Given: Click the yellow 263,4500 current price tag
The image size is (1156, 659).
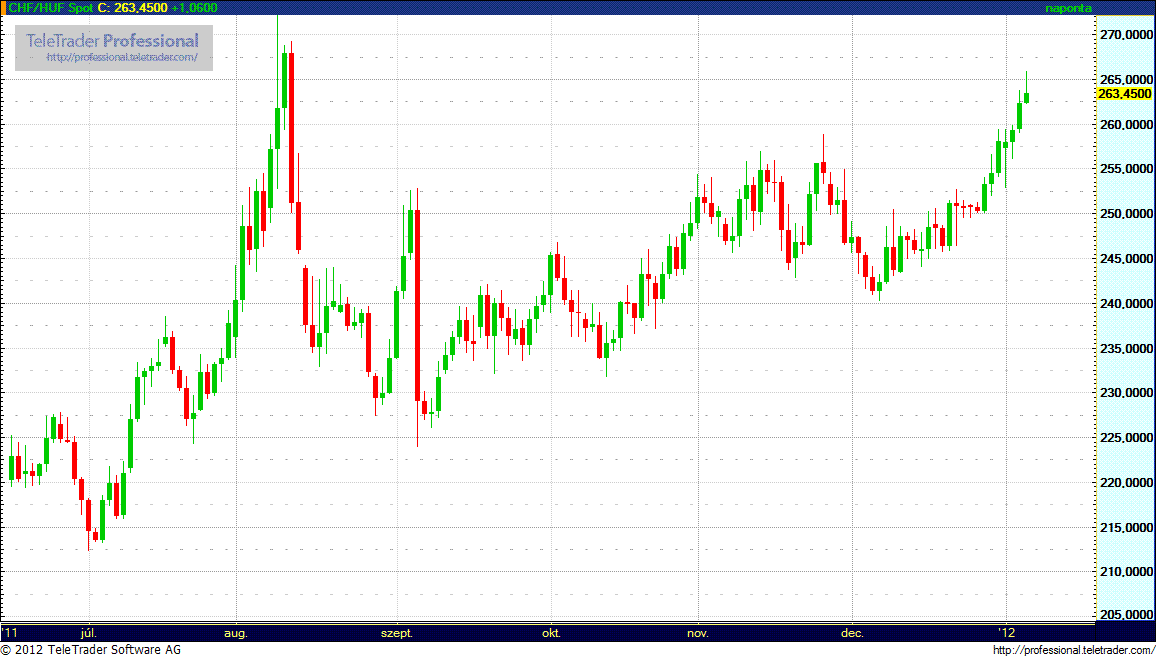Looking at the screenshot, I should (x=1124, y=94).
